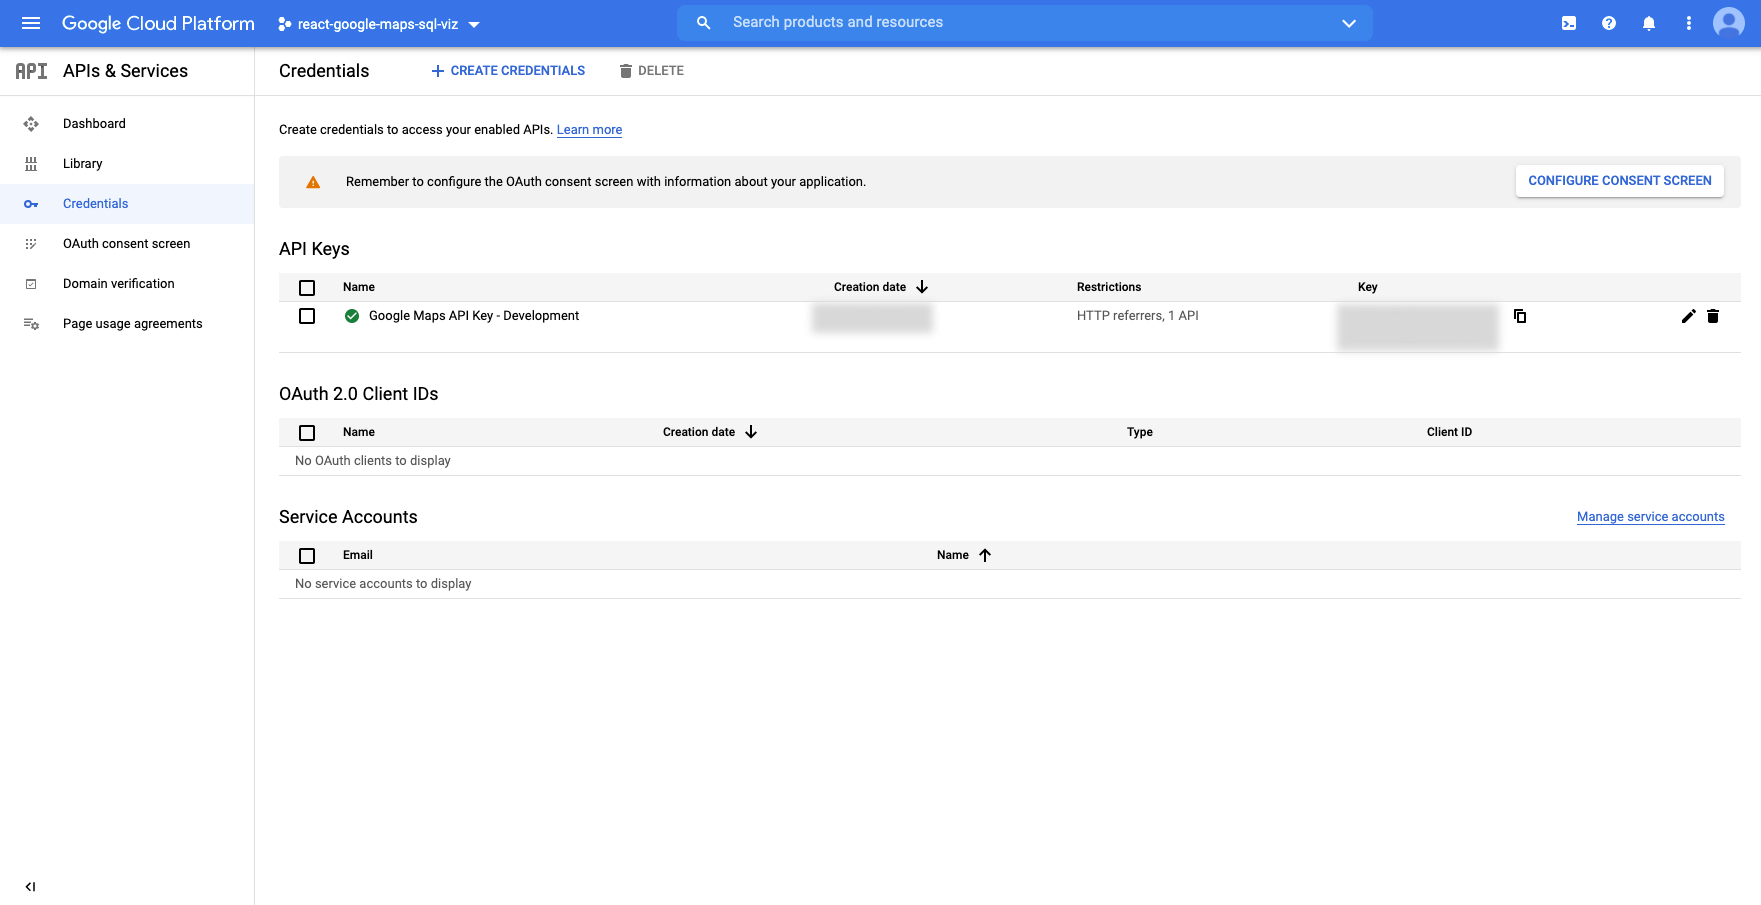Click the OAuth consent screen sidebar icon
Image resolution: width=1761 pixels, height=905 pixels.
coord(31,244)
